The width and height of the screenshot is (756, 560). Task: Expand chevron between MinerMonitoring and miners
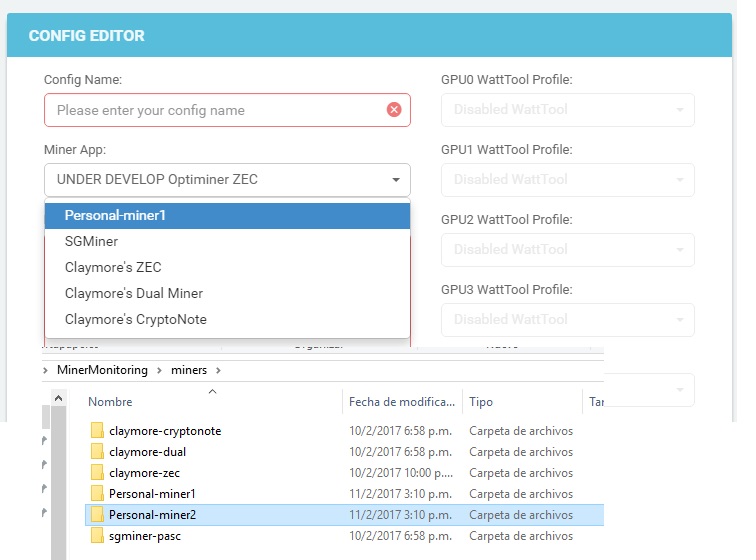pos(159,370)
